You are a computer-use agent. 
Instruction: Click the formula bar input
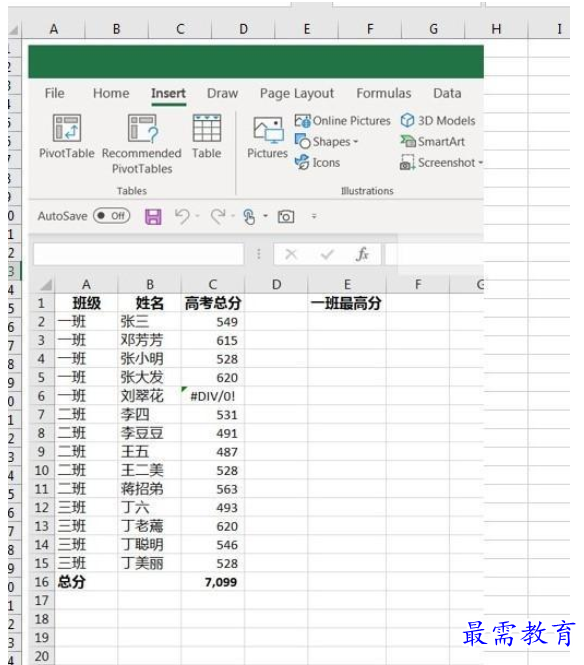click(x=434, y=254)
